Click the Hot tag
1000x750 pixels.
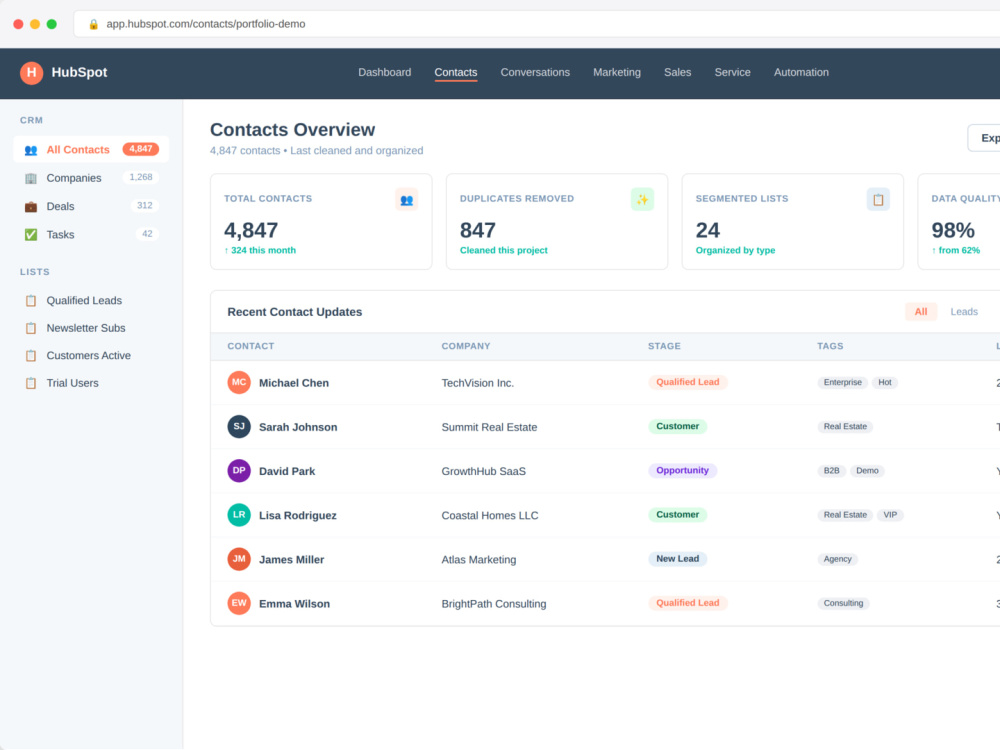[x=885, y=383]
